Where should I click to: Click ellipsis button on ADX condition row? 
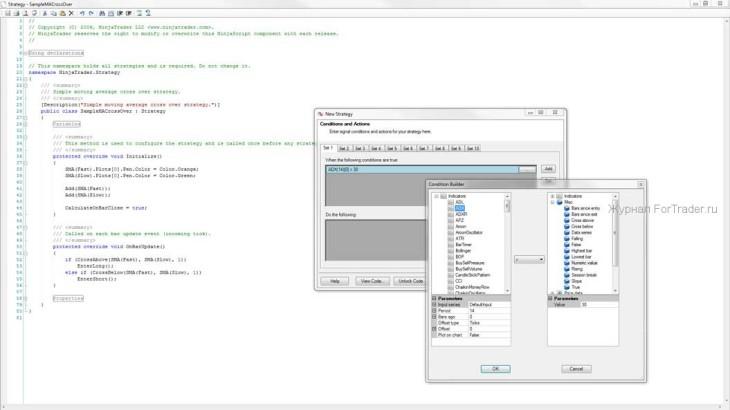tap(527, 169)
